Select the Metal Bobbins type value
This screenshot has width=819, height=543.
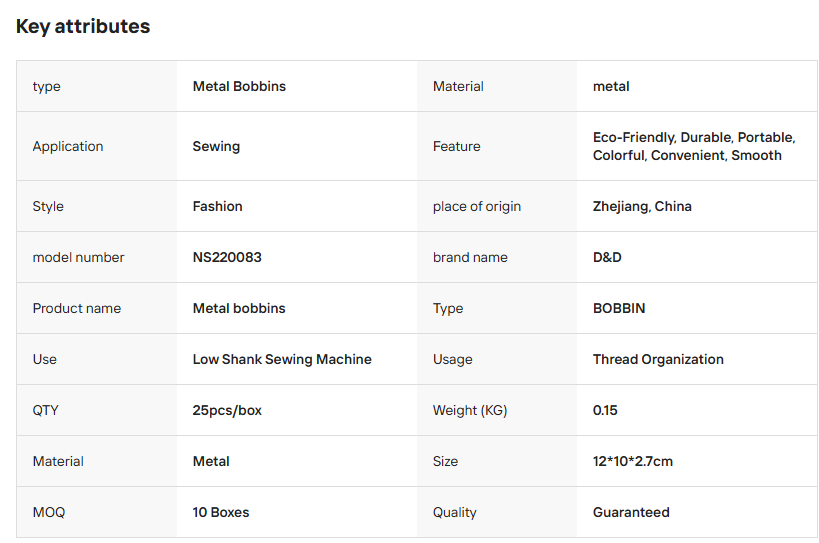pos(239,86)
